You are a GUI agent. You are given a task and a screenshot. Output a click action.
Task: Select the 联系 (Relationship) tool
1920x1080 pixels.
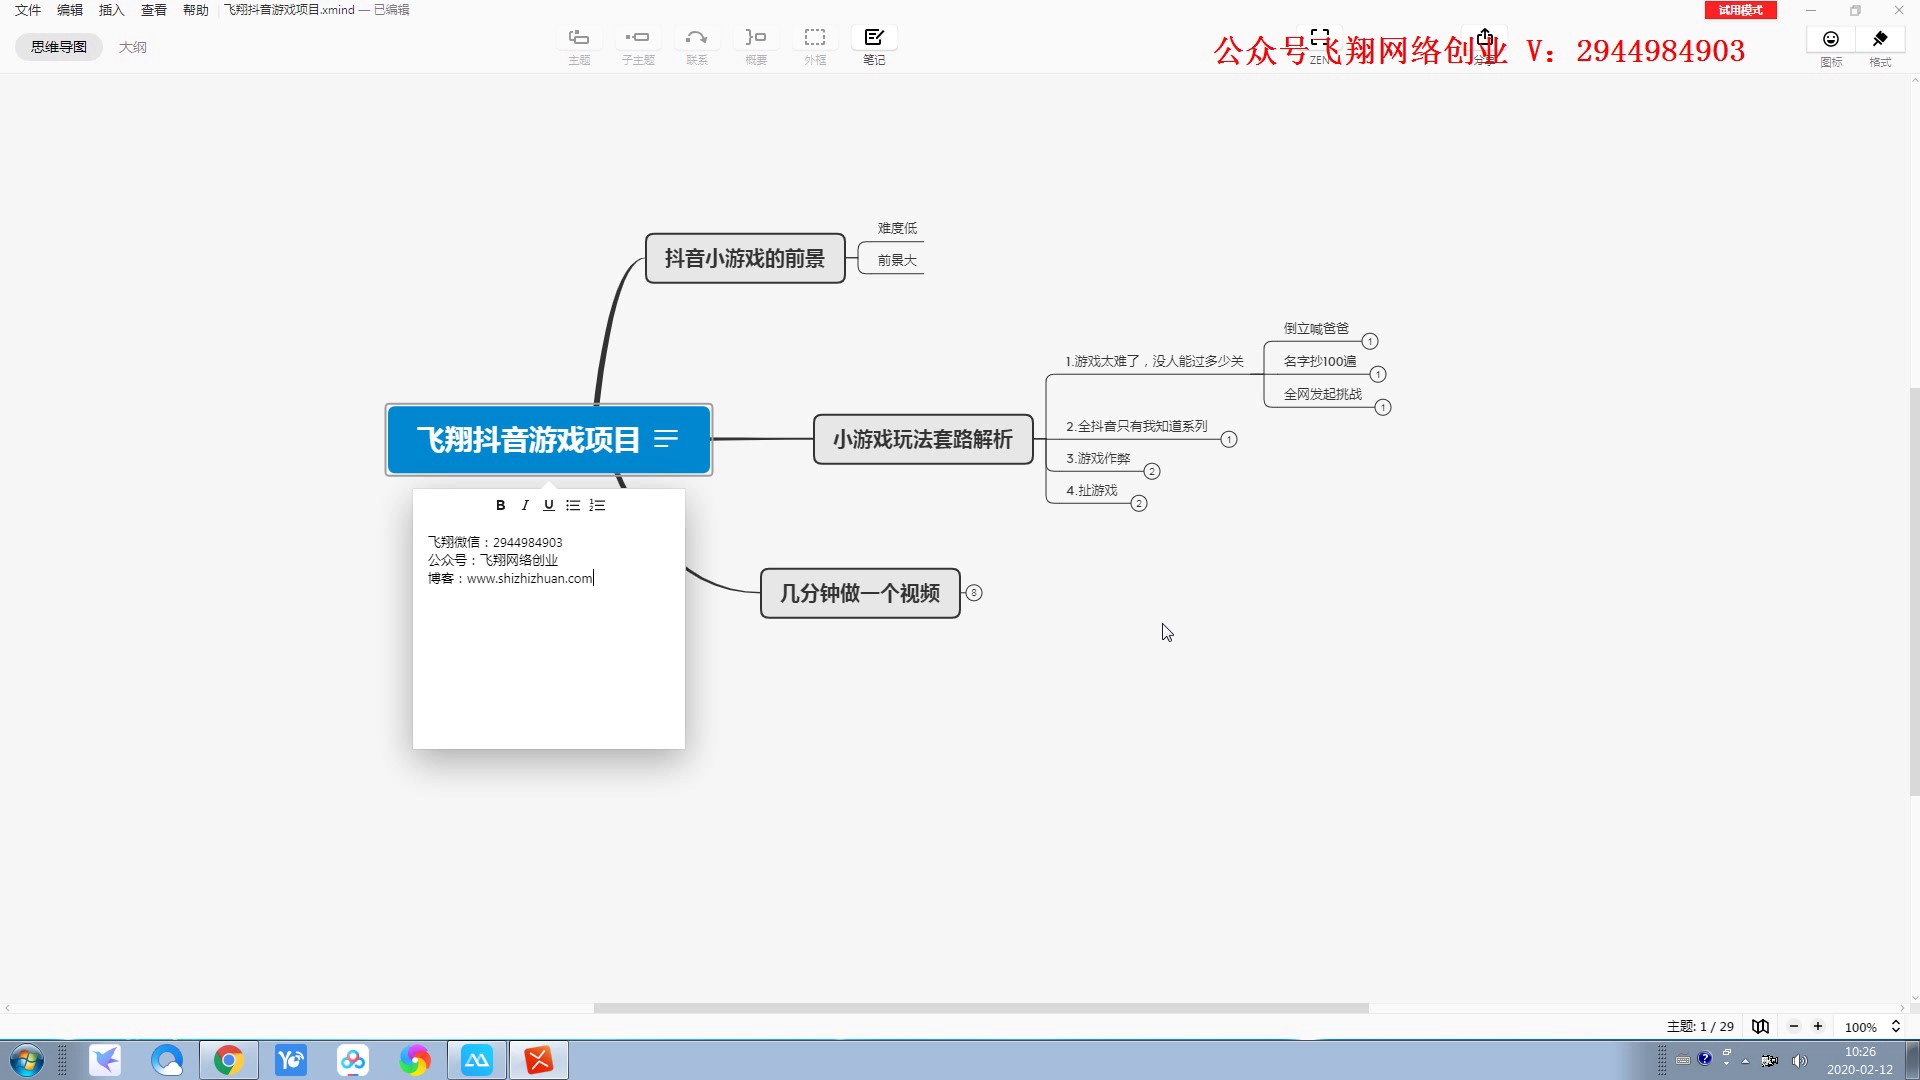tap(697, 38)
